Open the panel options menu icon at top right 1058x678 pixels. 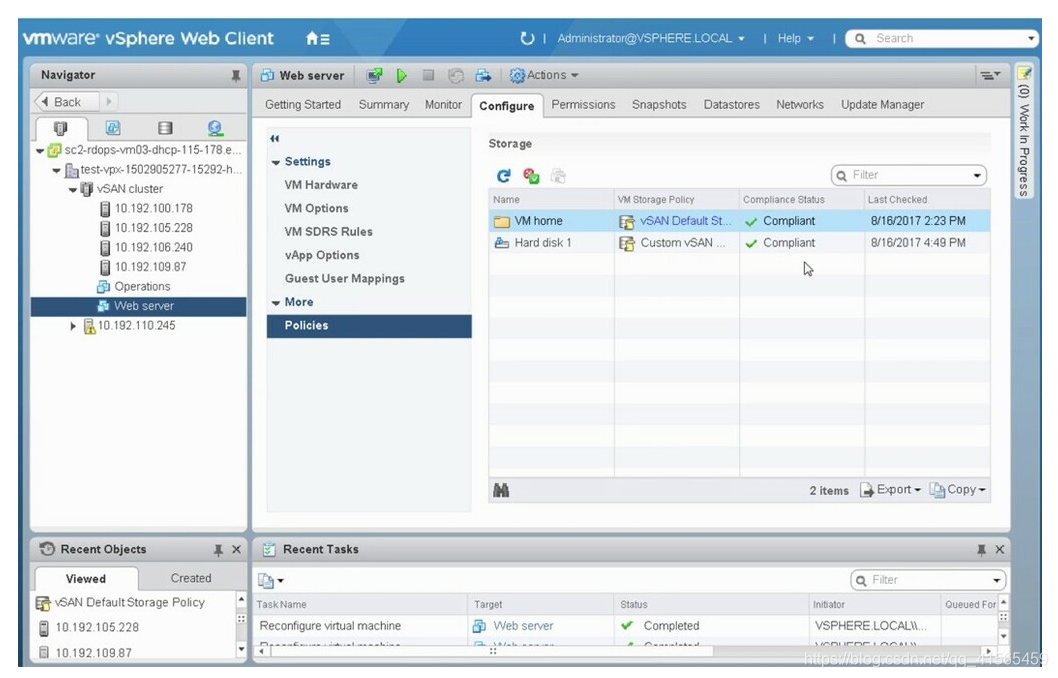click(990, 75)
